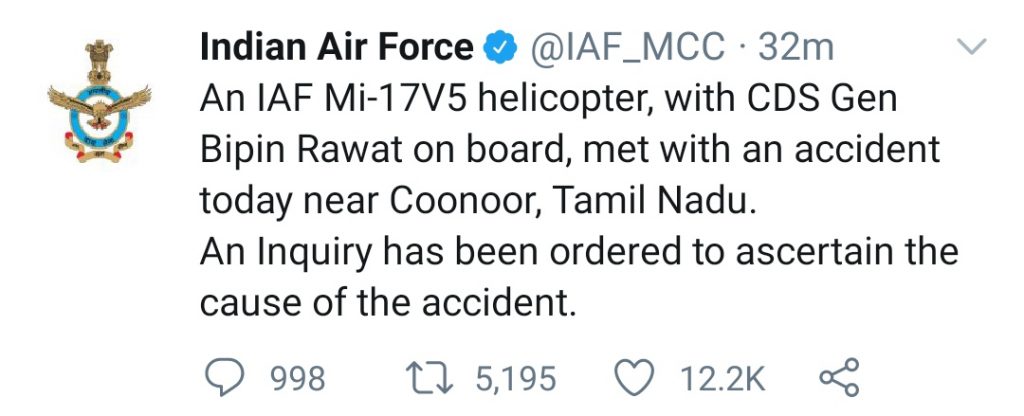Open the Indian Air Force display name
1024x416 pixels.
point(336,48)
